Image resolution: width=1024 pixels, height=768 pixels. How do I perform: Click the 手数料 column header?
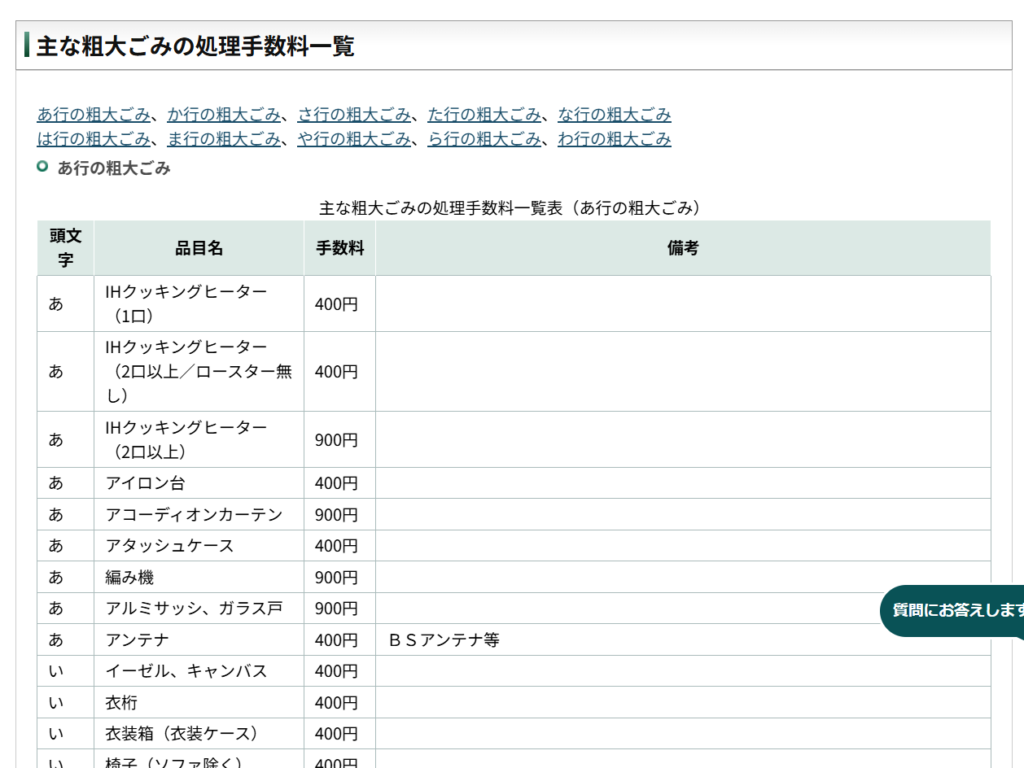point(340,248)
